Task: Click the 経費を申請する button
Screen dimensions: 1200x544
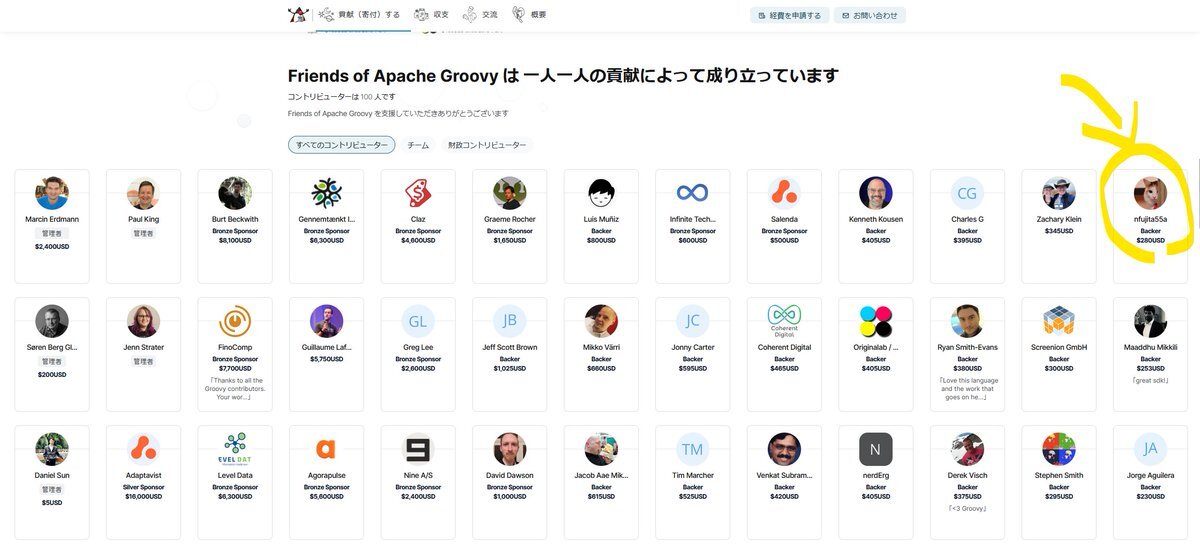Action: tap(789, 16)
